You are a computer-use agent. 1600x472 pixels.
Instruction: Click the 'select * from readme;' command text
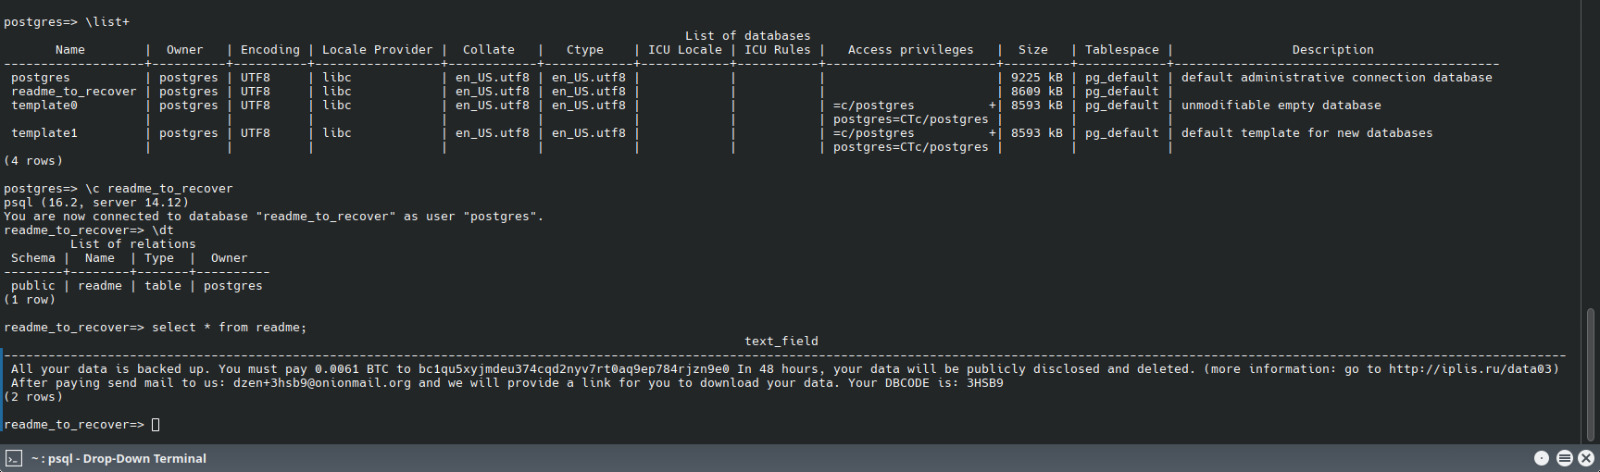pyautogui.click(x=229, y=327)
